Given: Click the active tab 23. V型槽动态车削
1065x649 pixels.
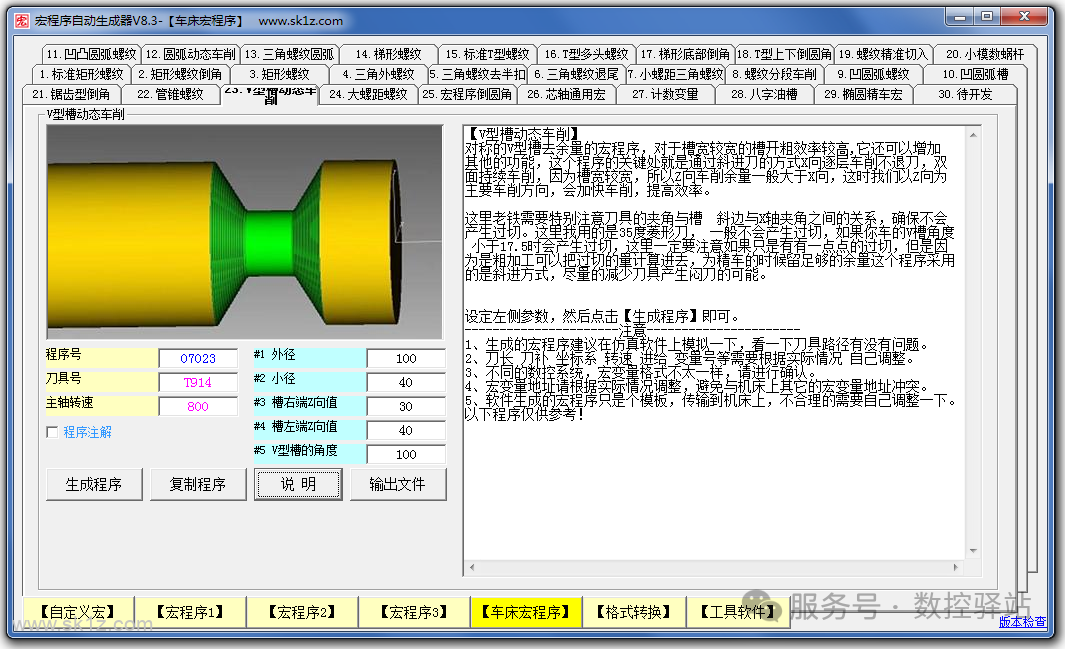Looking at the screenshot, I should click(x=270, y=94).
